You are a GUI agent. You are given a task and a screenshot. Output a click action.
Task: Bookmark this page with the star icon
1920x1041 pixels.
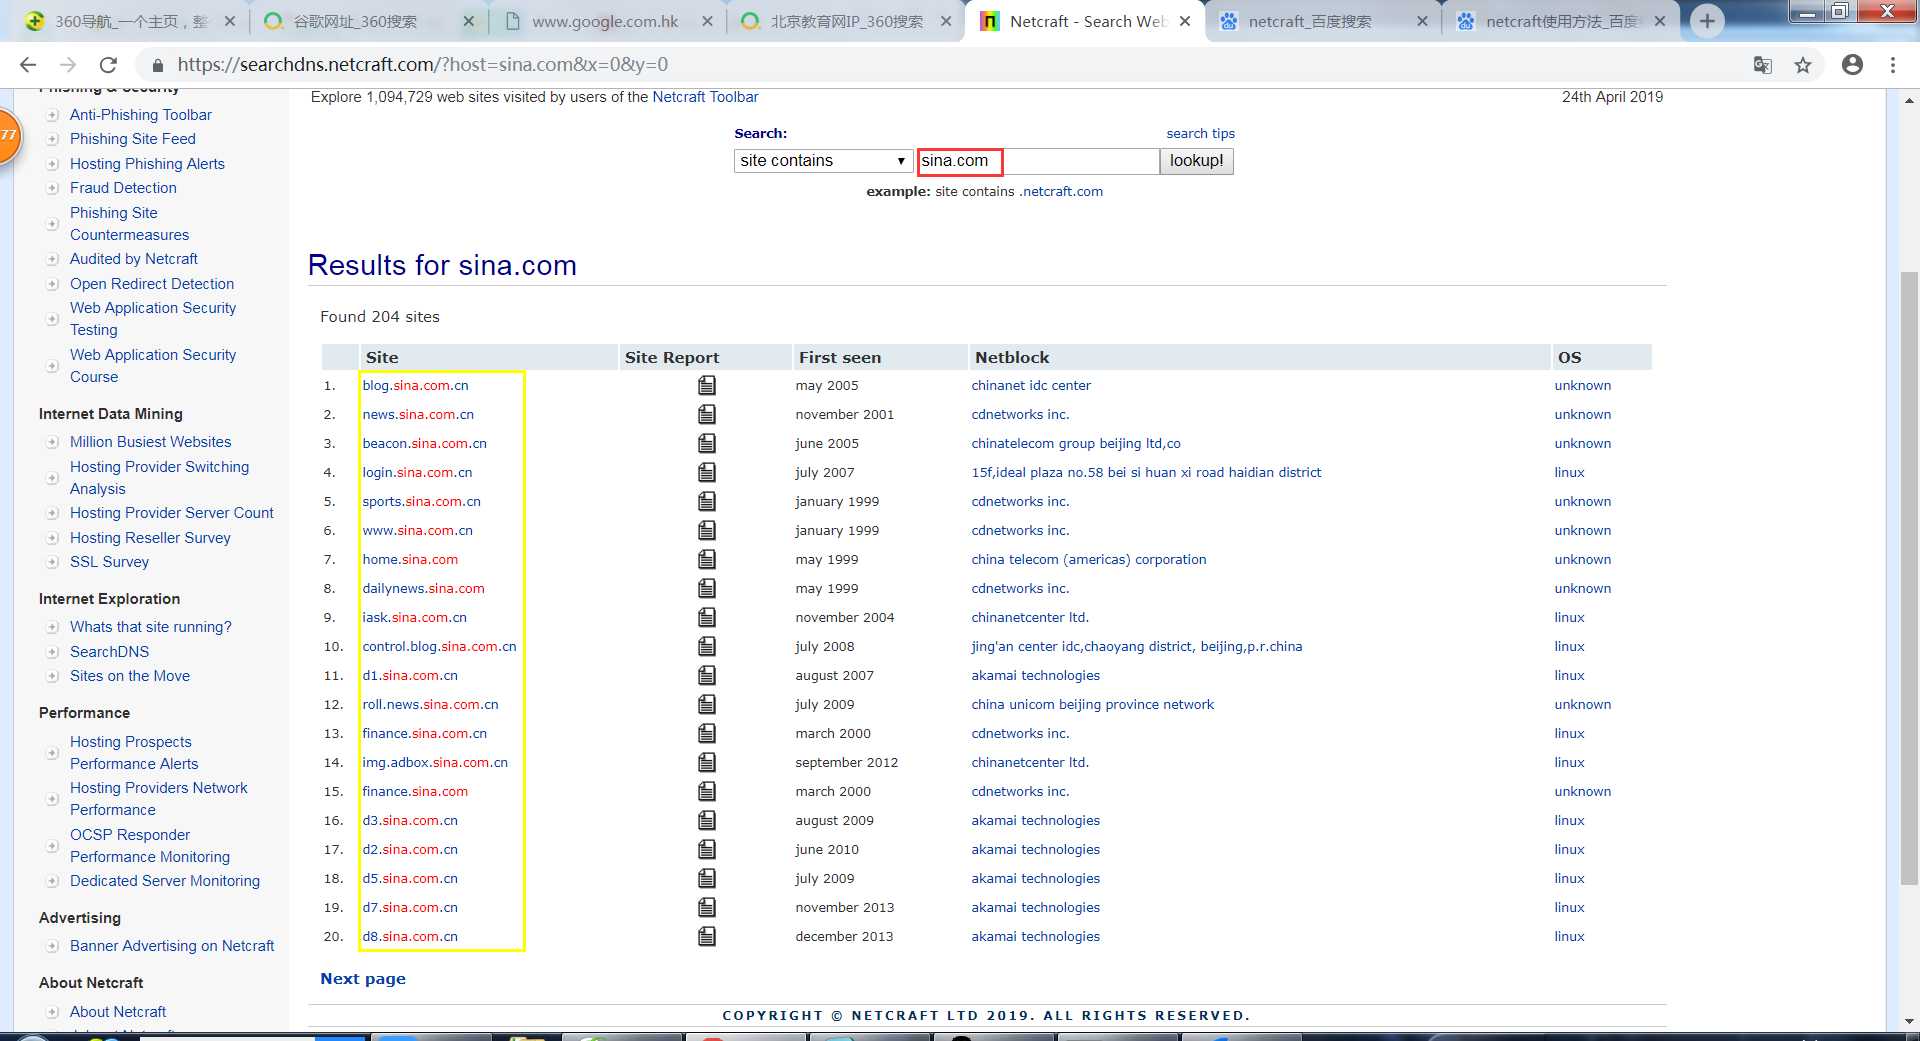click(1803, 65)
